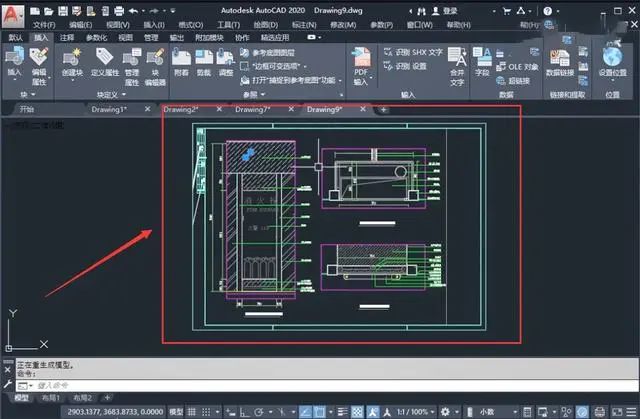The height and width of the screenshot is (419, 640).
Task: Click the Plot printer icon in quick access toolbar
Action: tap(119, 11)
